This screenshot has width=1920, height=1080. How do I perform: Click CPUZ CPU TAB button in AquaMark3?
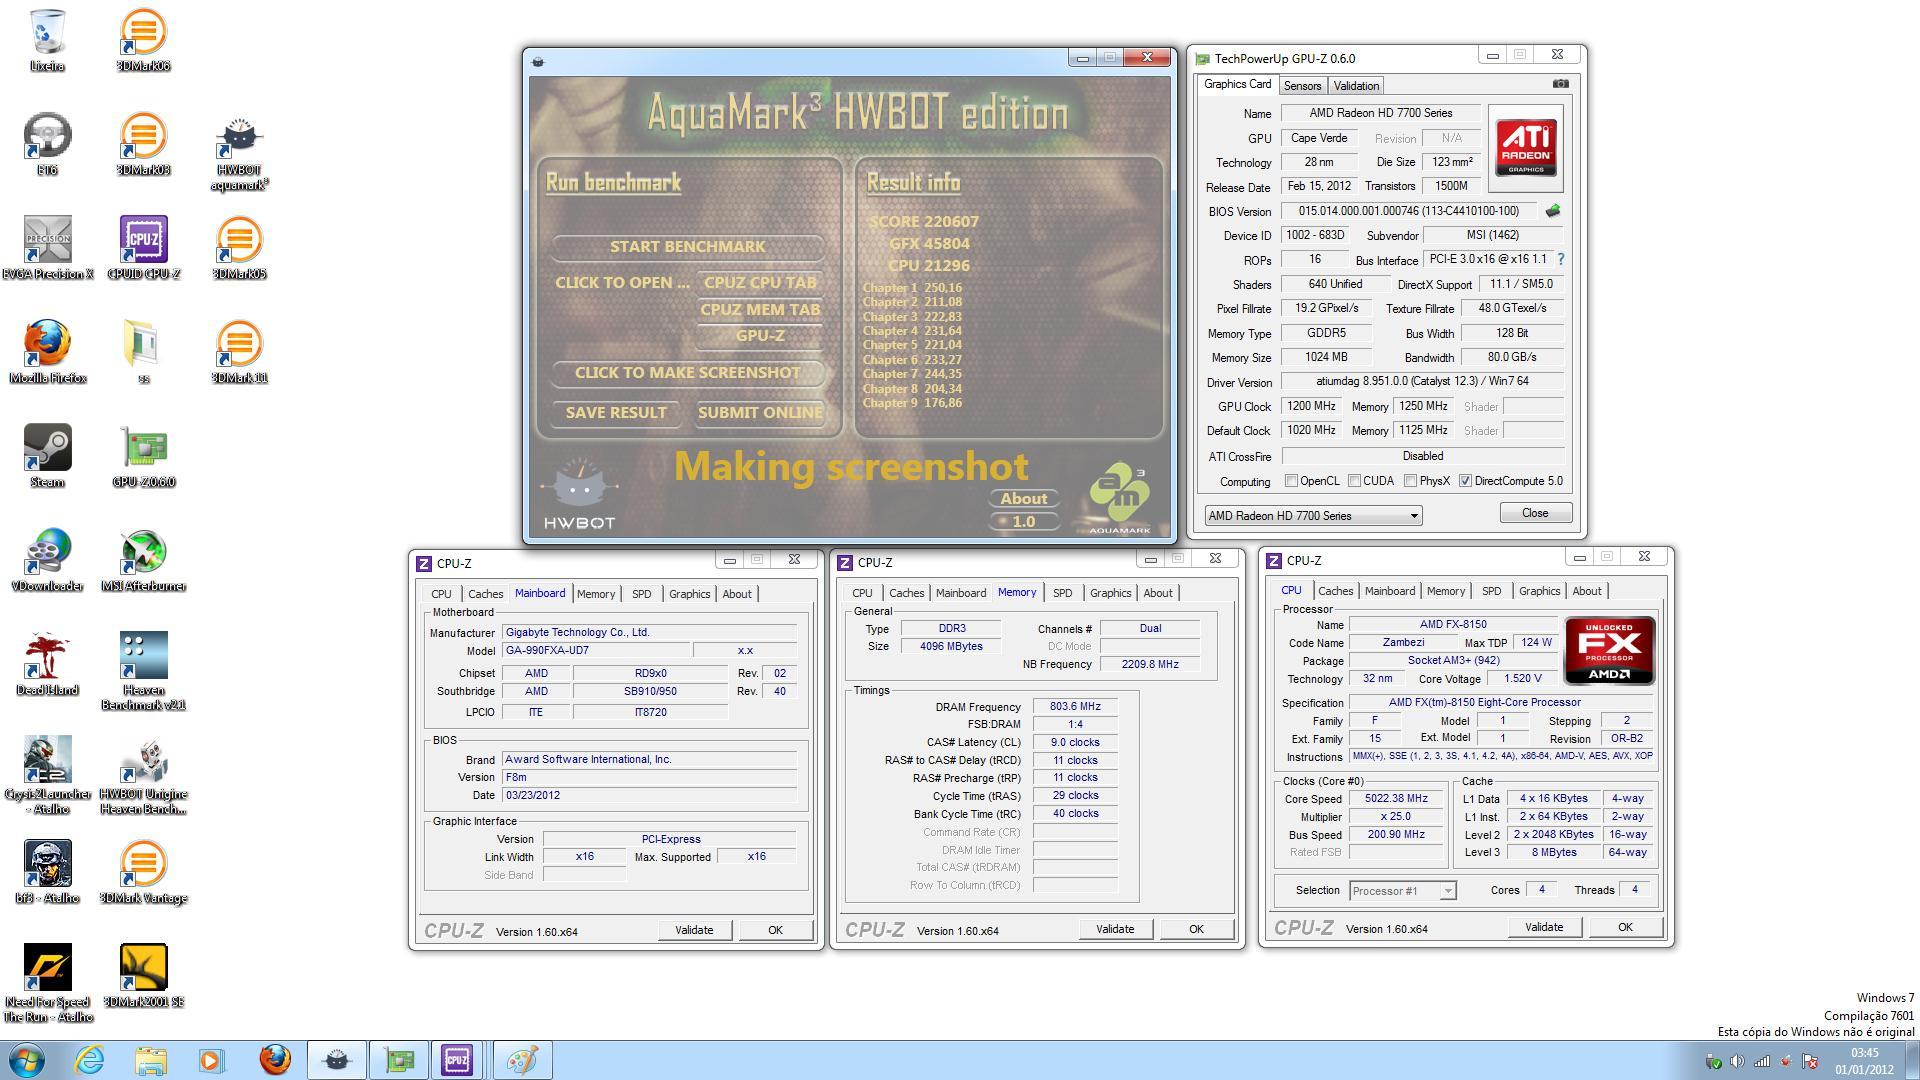pyautogui.click(x=760, y=282)
